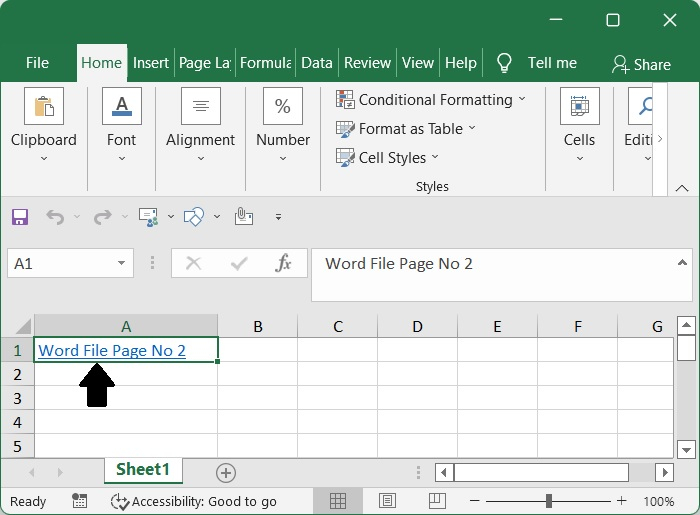Open the File menu tab
Image resolution: width=700 pixels, height=515 pixels.
(x=37, y=63)
